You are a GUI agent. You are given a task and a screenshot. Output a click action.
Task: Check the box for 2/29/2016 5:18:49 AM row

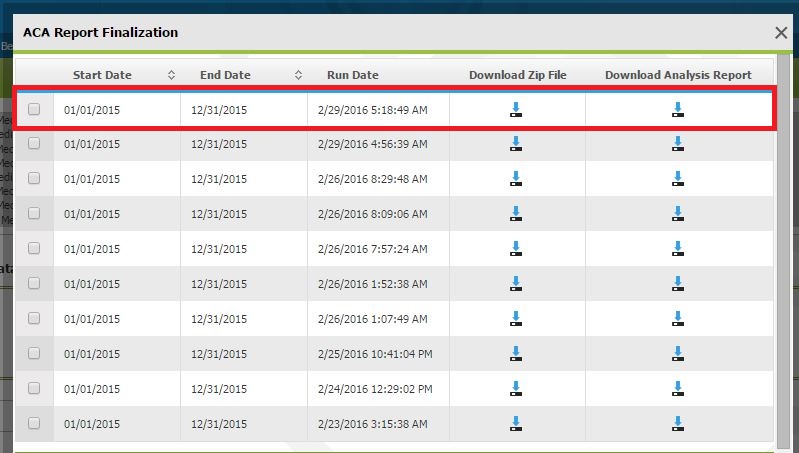click(34, 109)
